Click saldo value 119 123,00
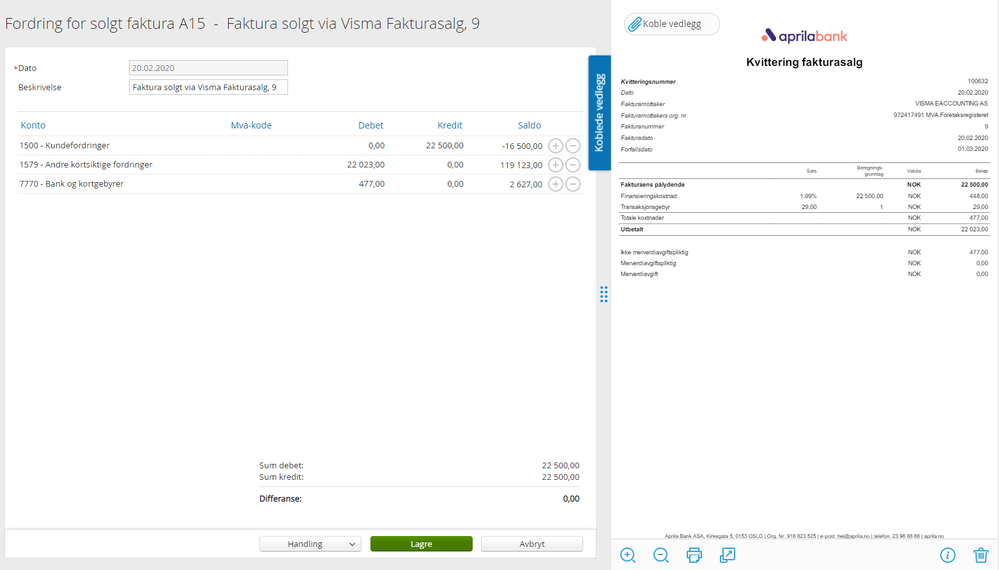The height and width of the screenshot is (570, 999). click(521, 165)
